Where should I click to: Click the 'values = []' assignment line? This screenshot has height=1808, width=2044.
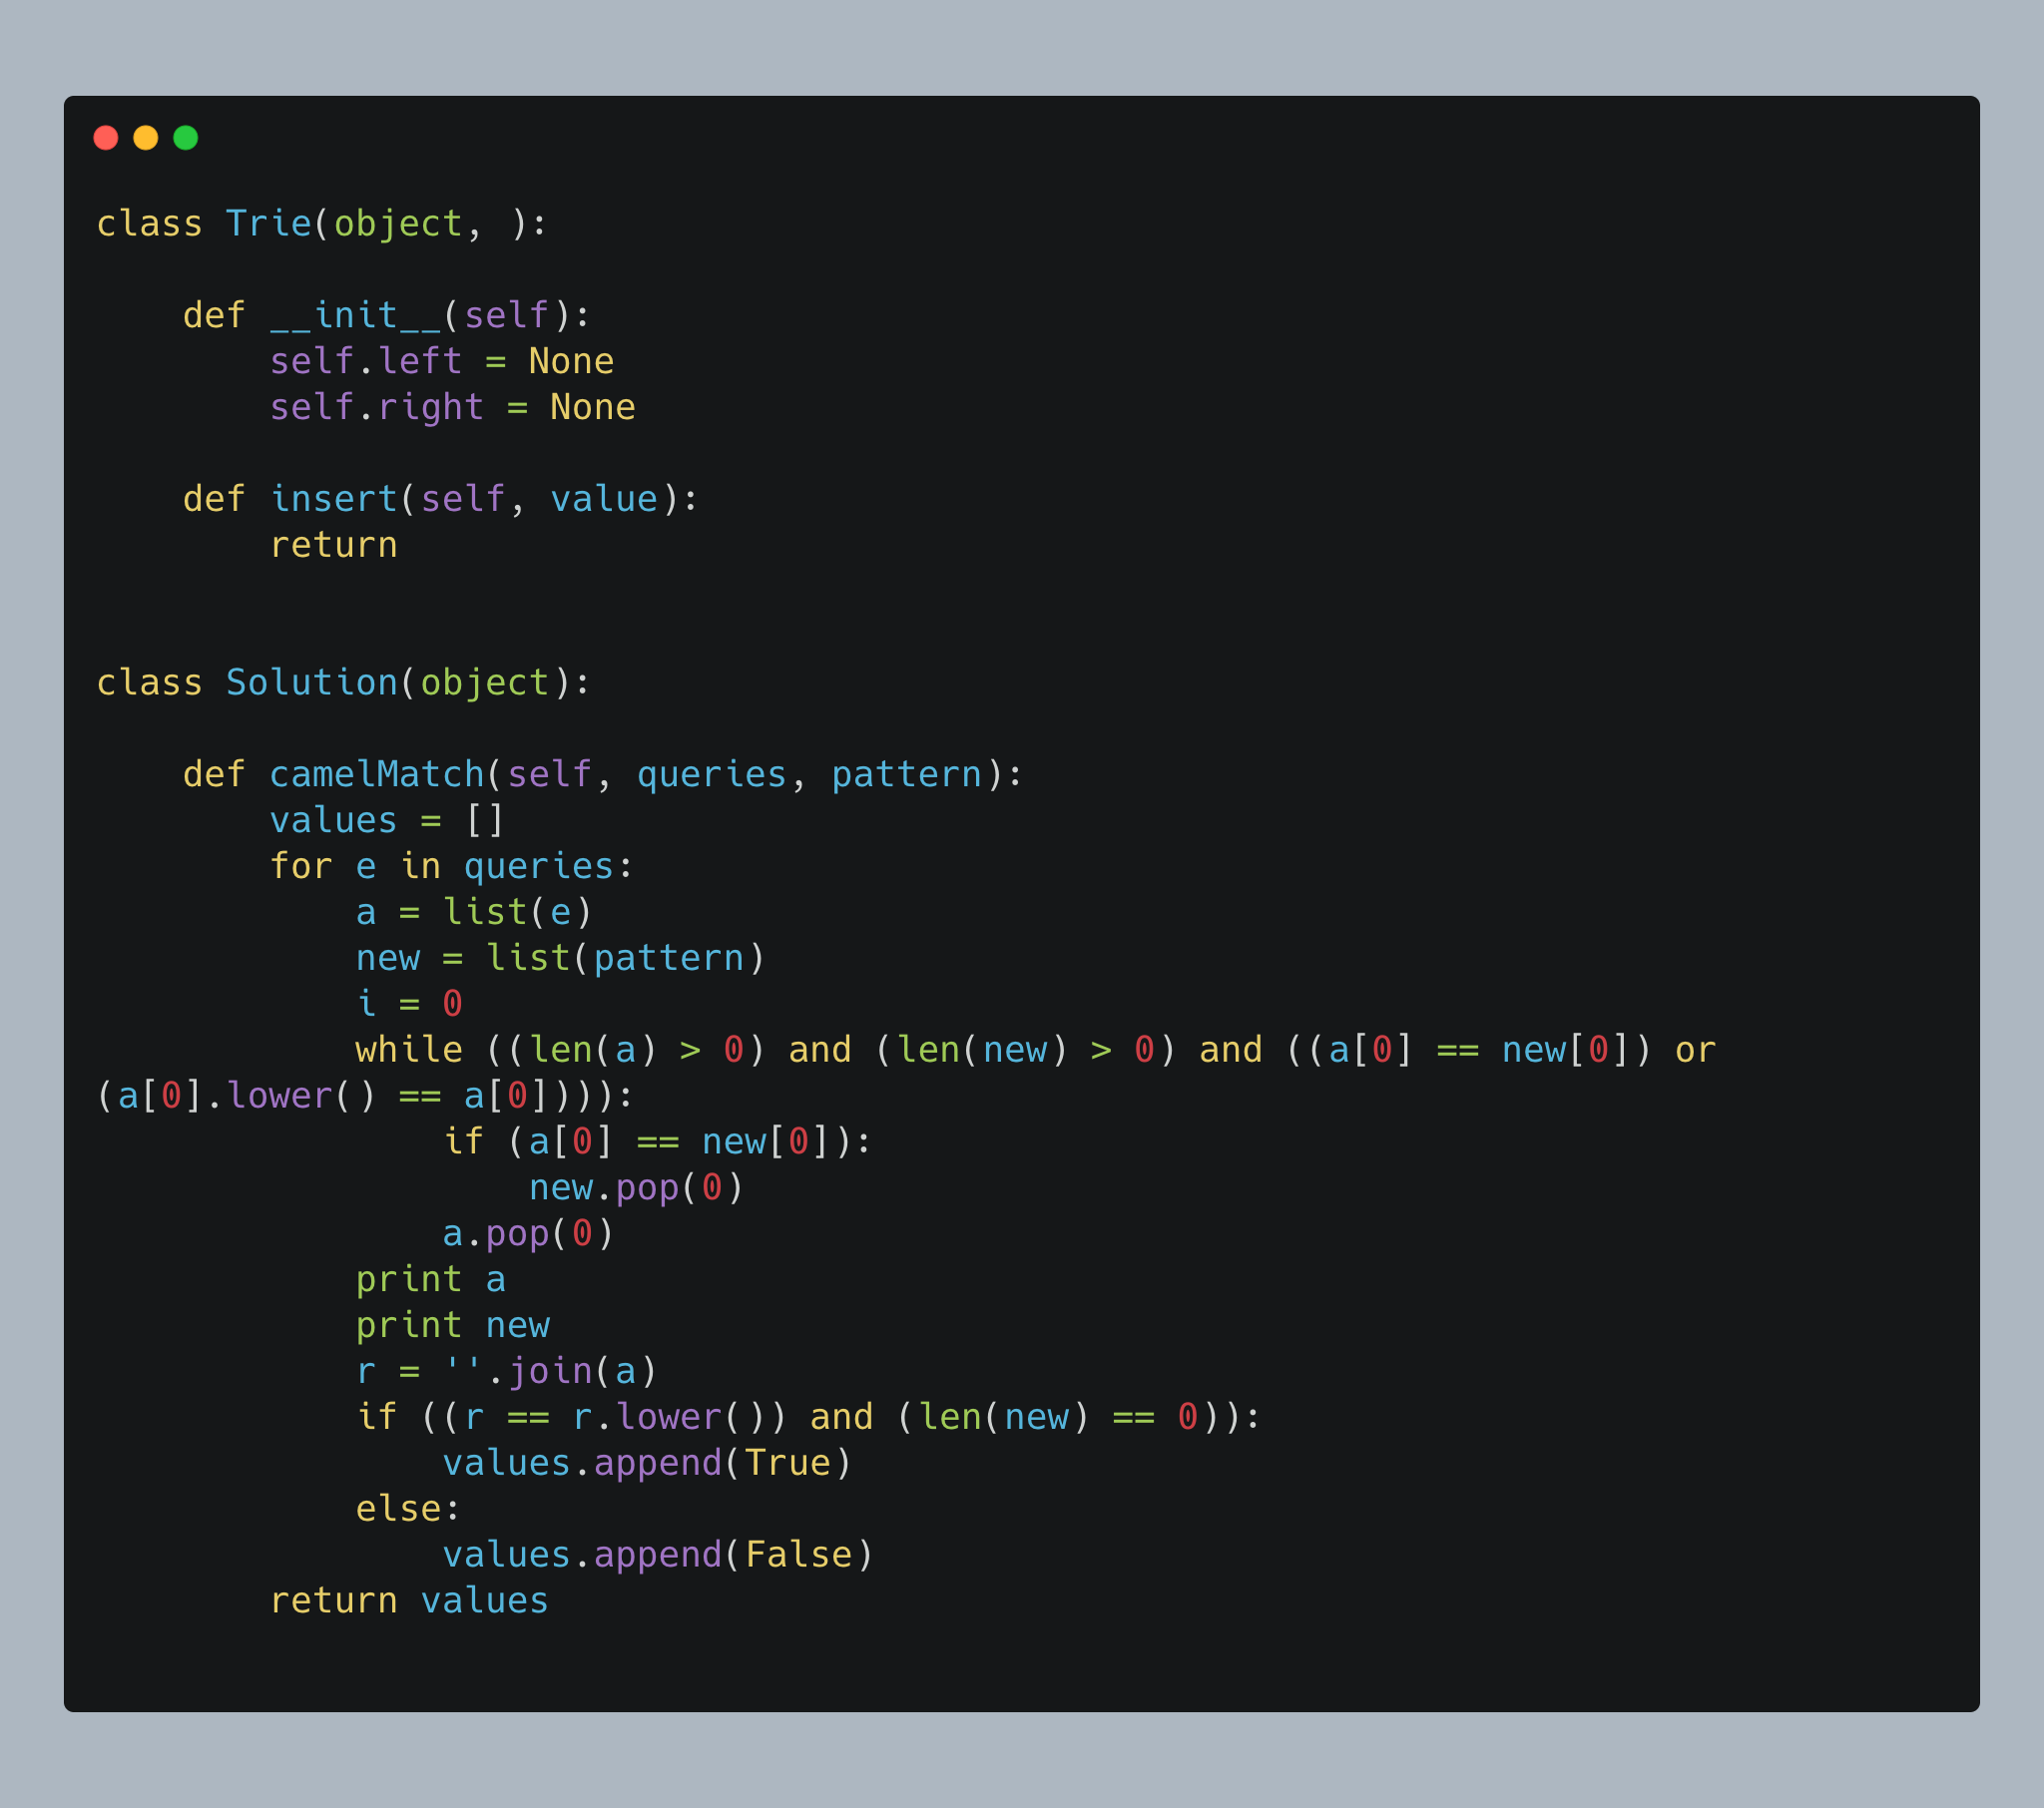(386, 821)
